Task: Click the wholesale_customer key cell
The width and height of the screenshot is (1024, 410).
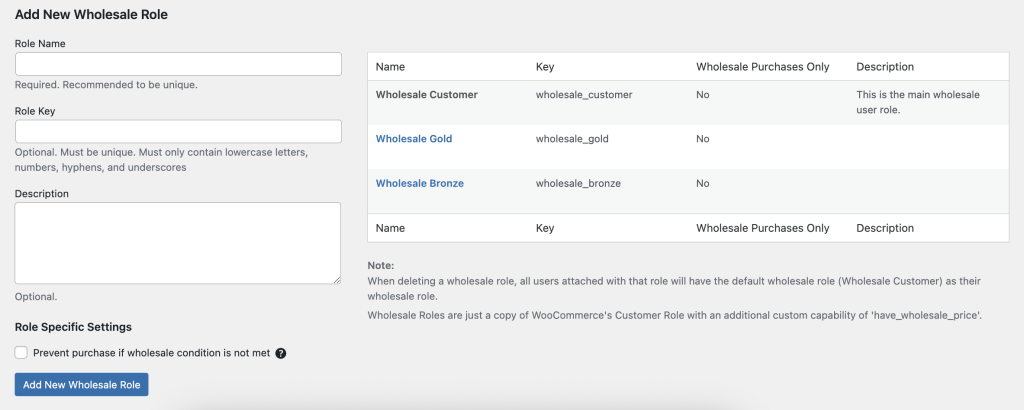Action: tap(584, 95)
